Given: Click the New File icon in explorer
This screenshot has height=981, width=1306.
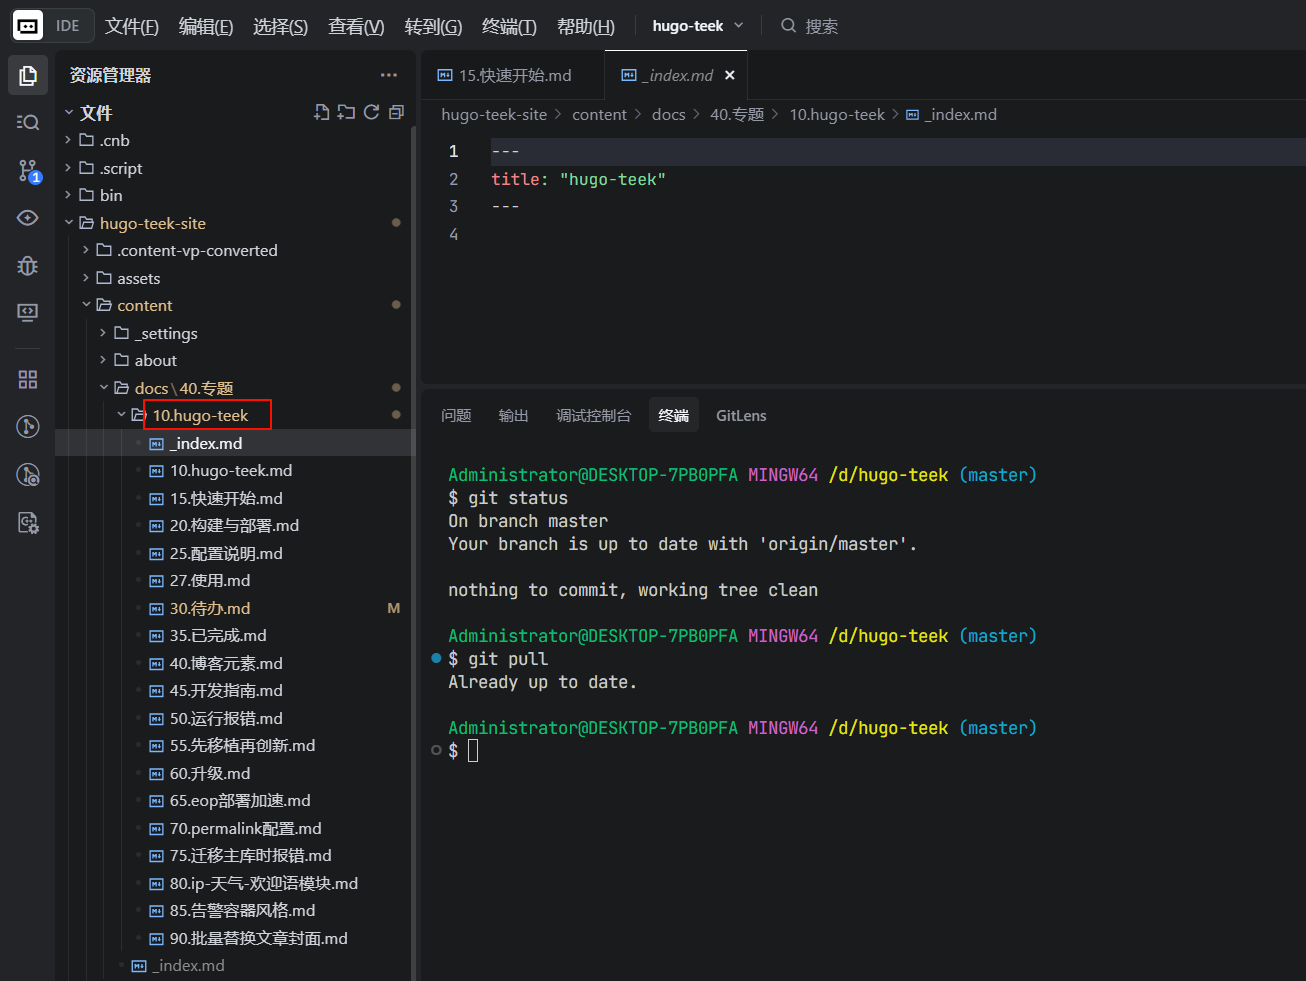Looking at the screenshot, I should (321, 112).
